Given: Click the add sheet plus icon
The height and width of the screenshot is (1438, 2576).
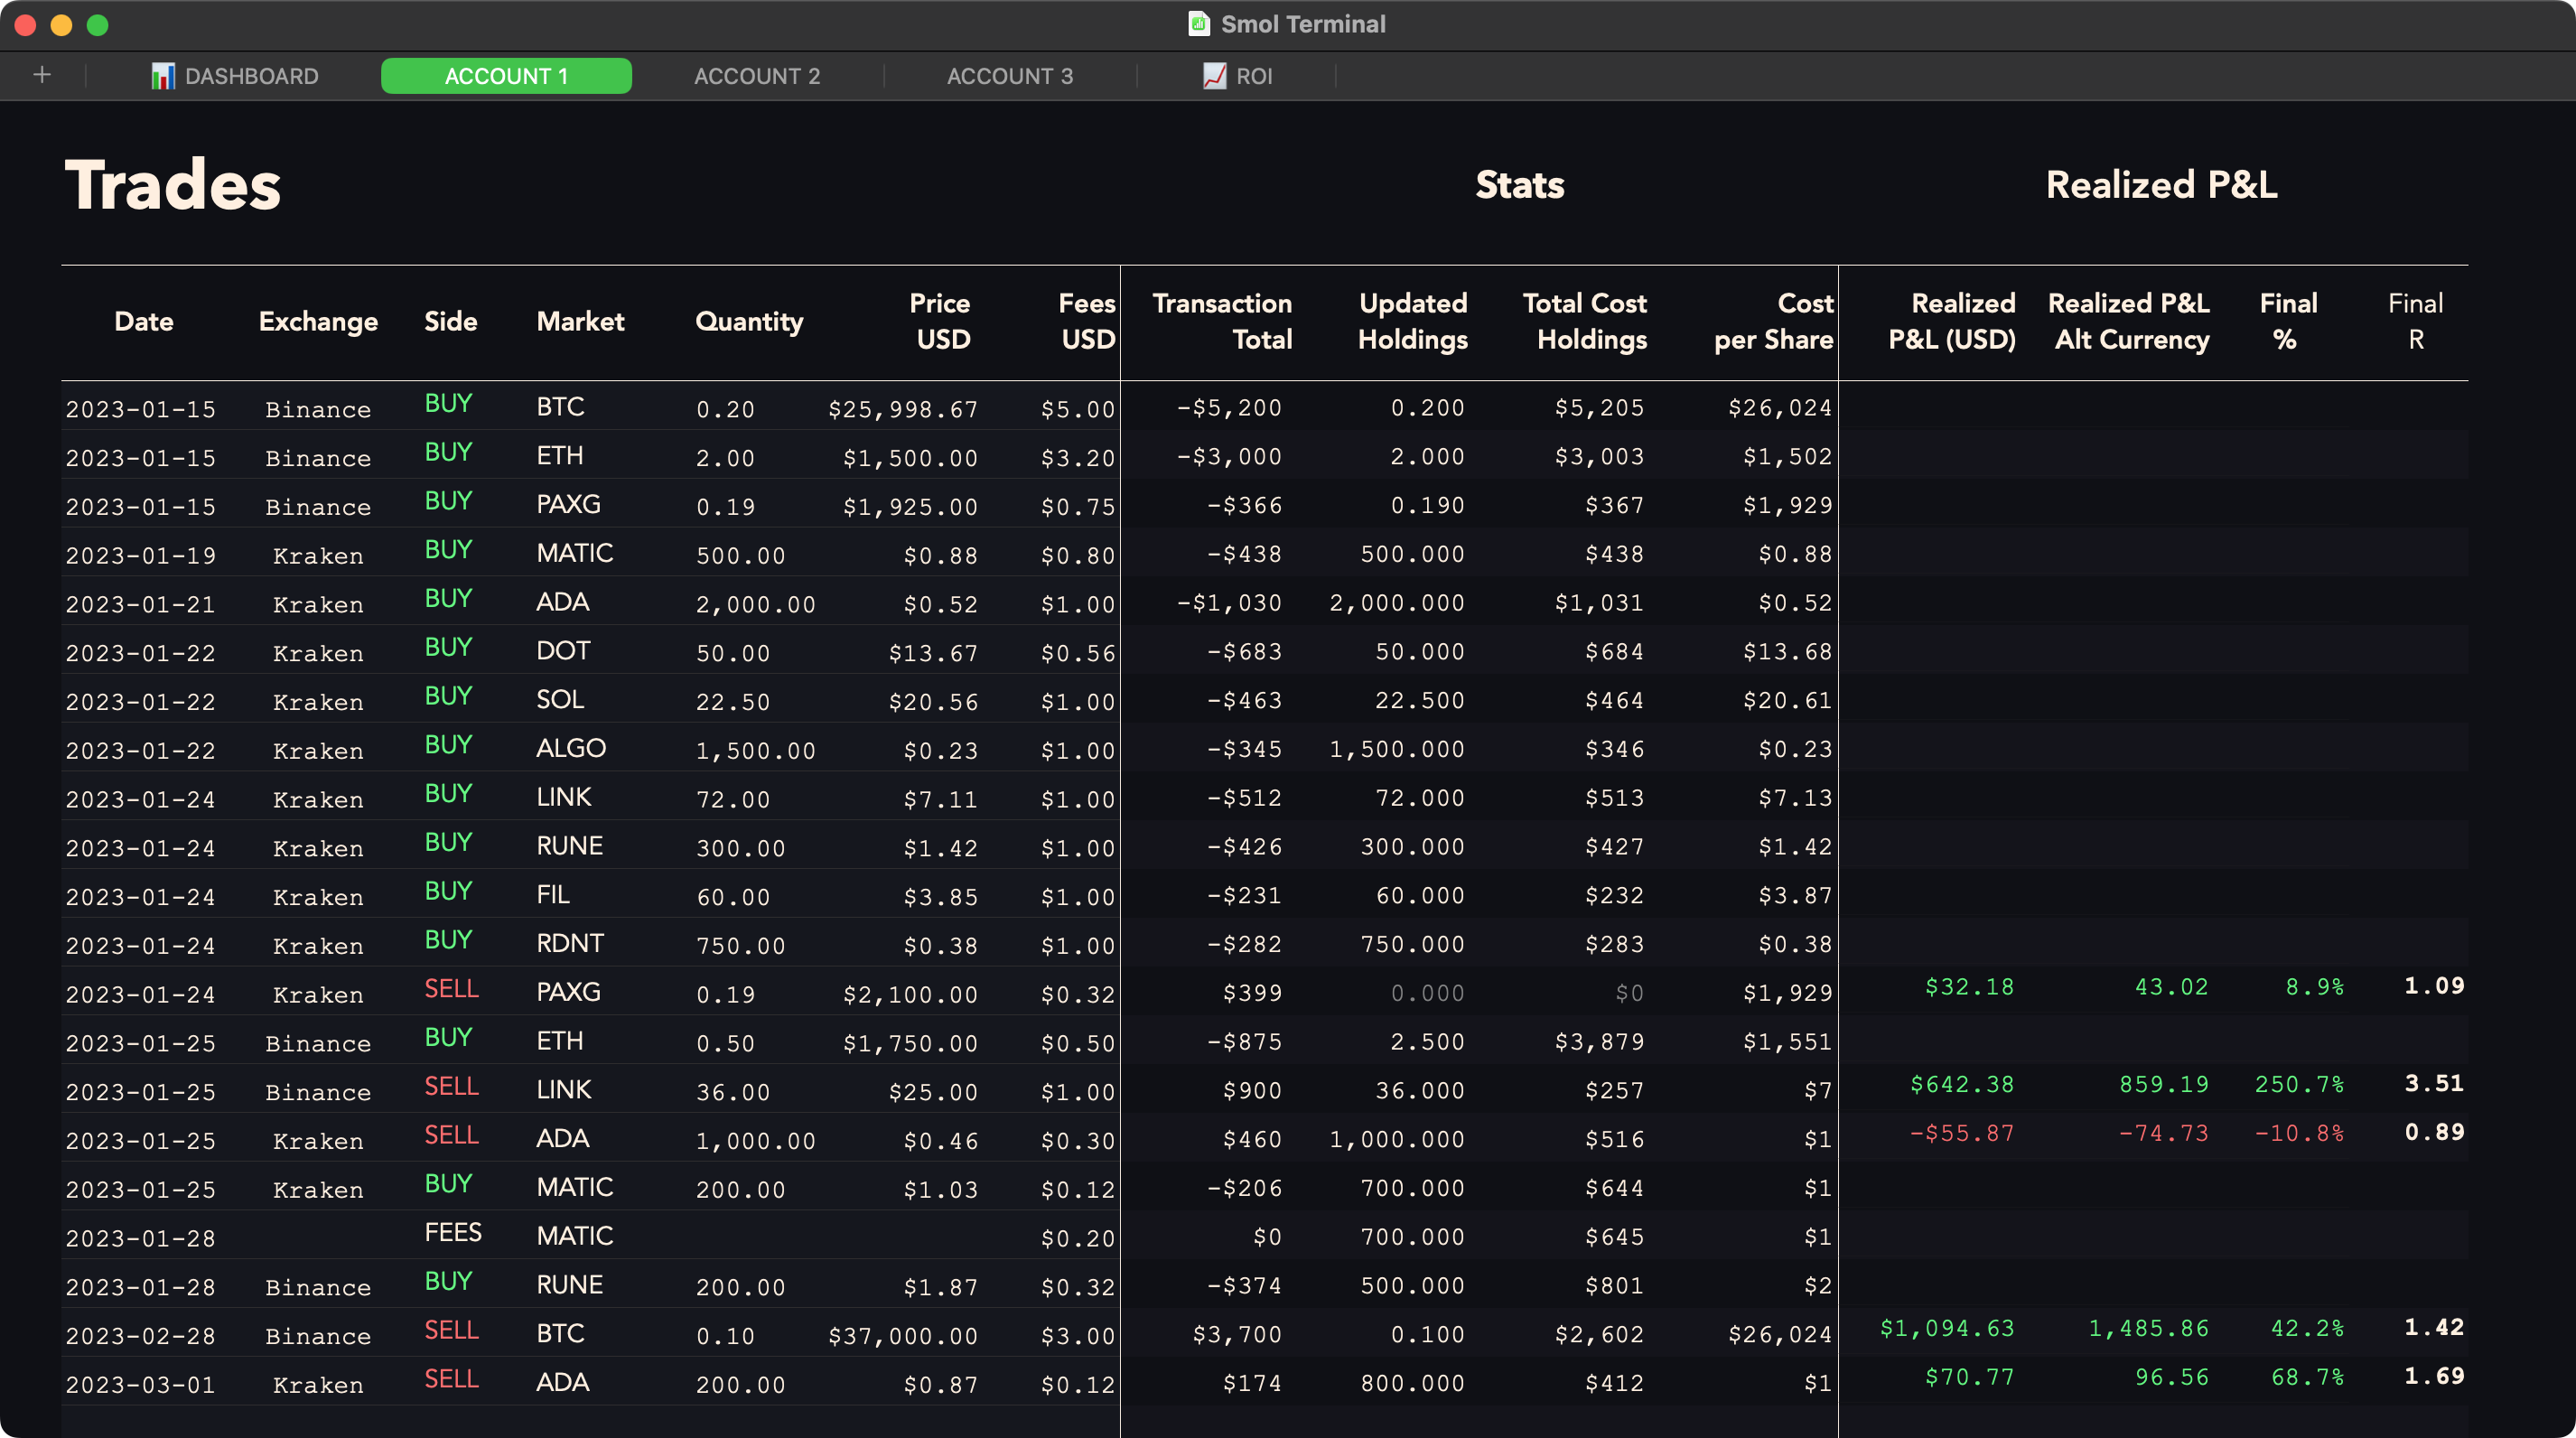Looking at the screenshot, I should click(42, 75).
